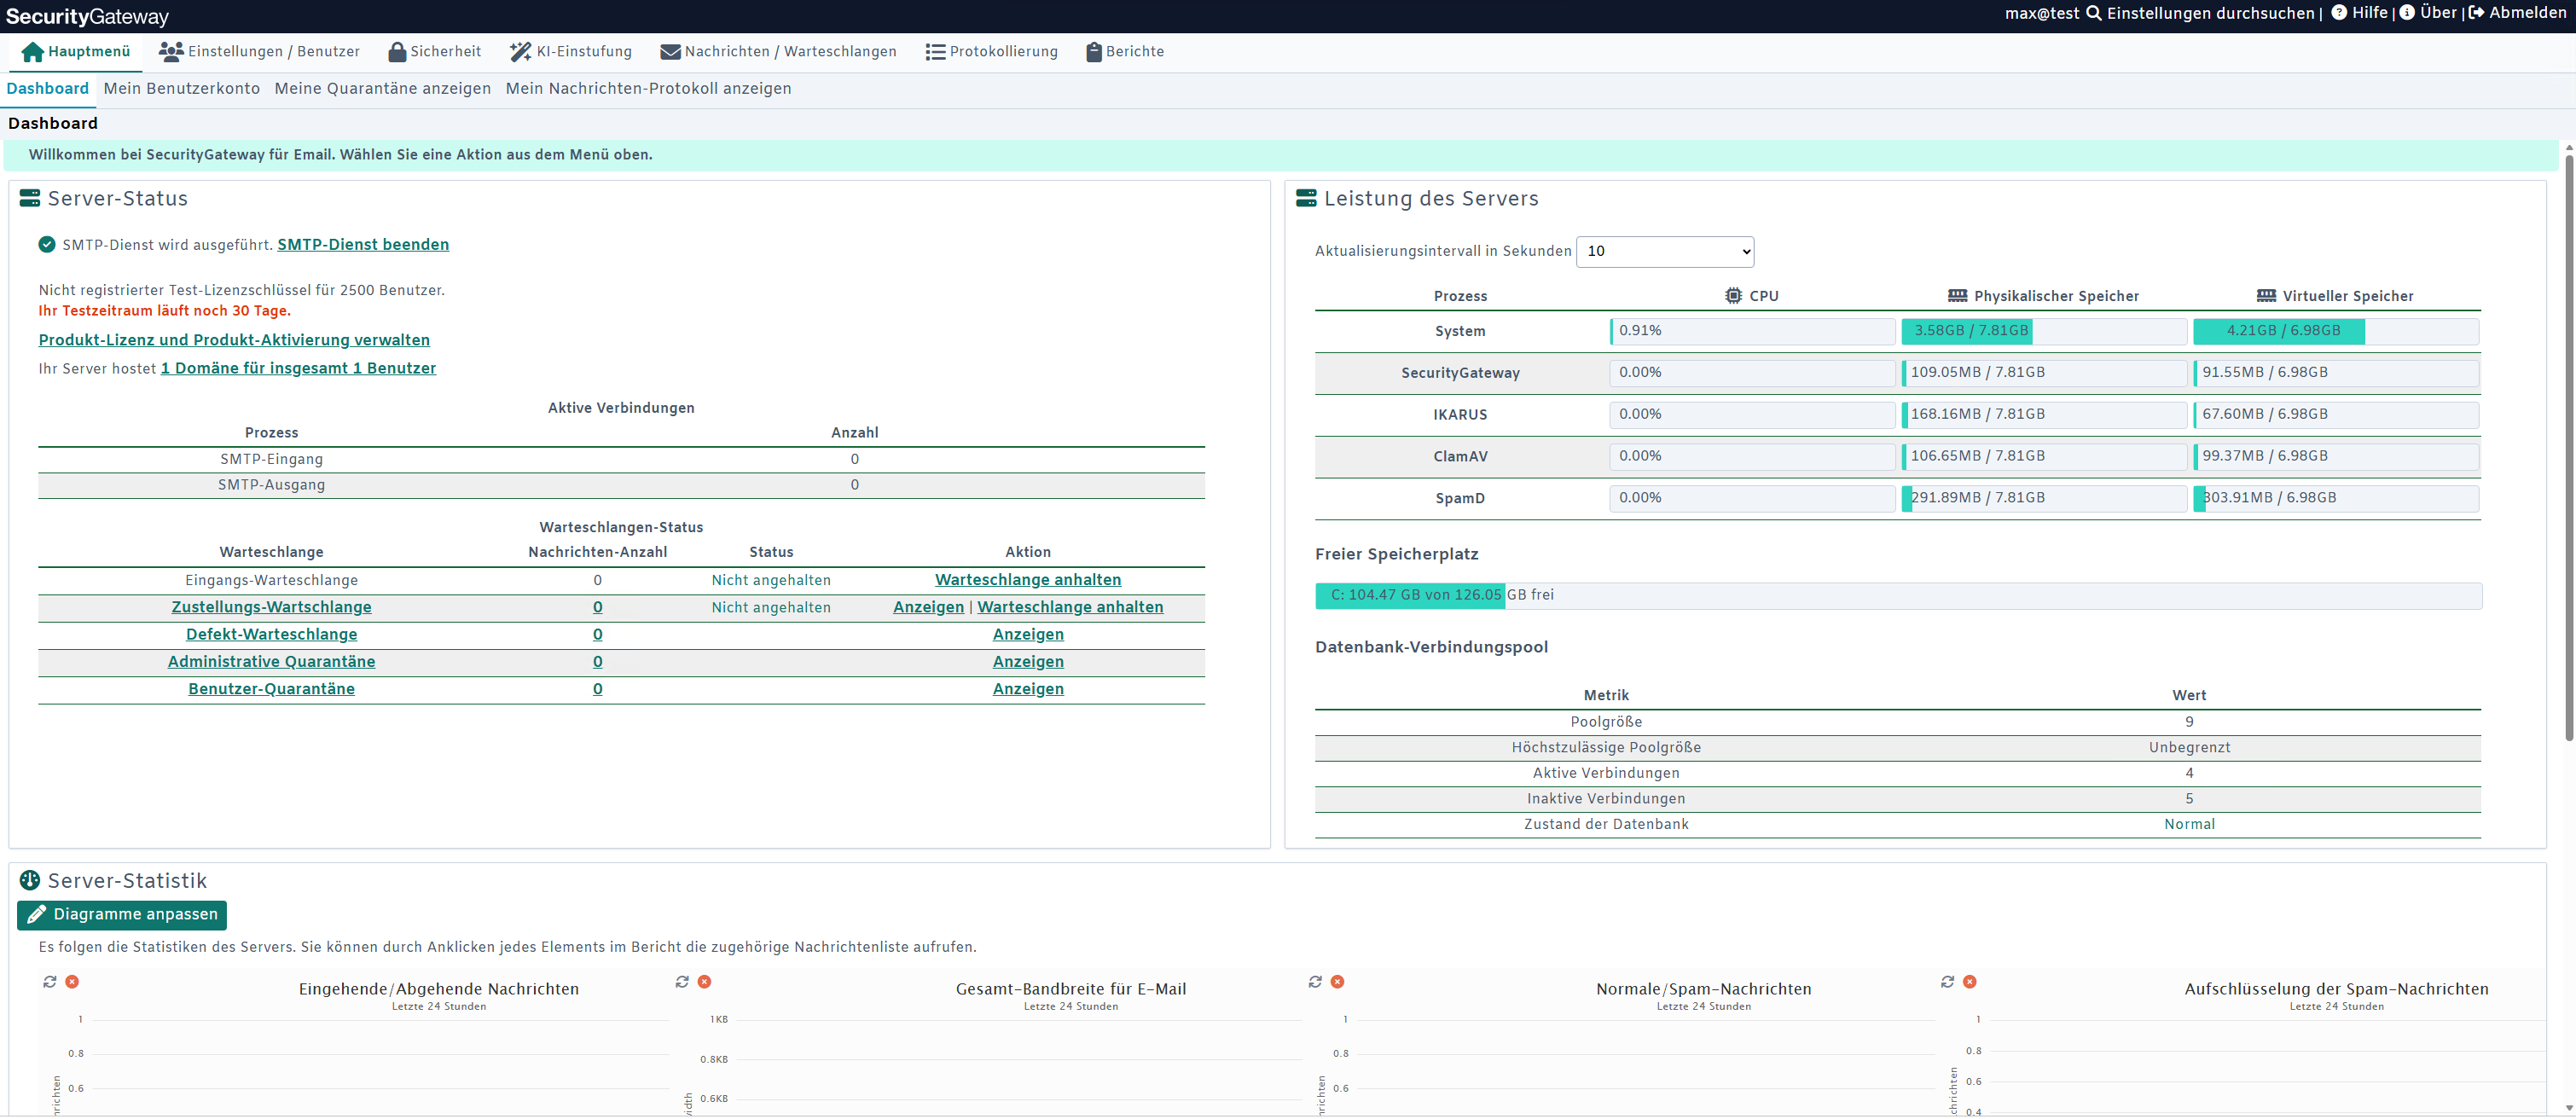Click the Hilfe question mark icon

pos(2339,13)
